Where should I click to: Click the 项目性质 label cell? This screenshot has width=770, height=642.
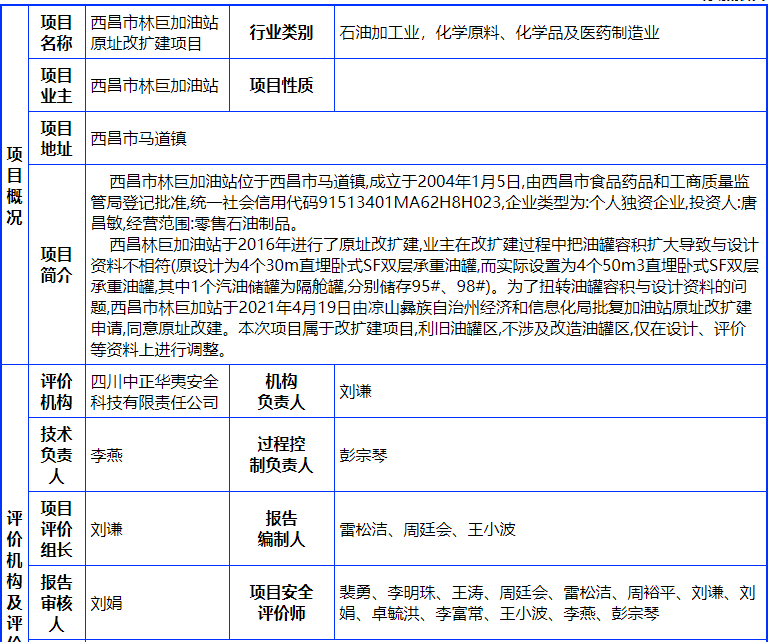(281, 86)
